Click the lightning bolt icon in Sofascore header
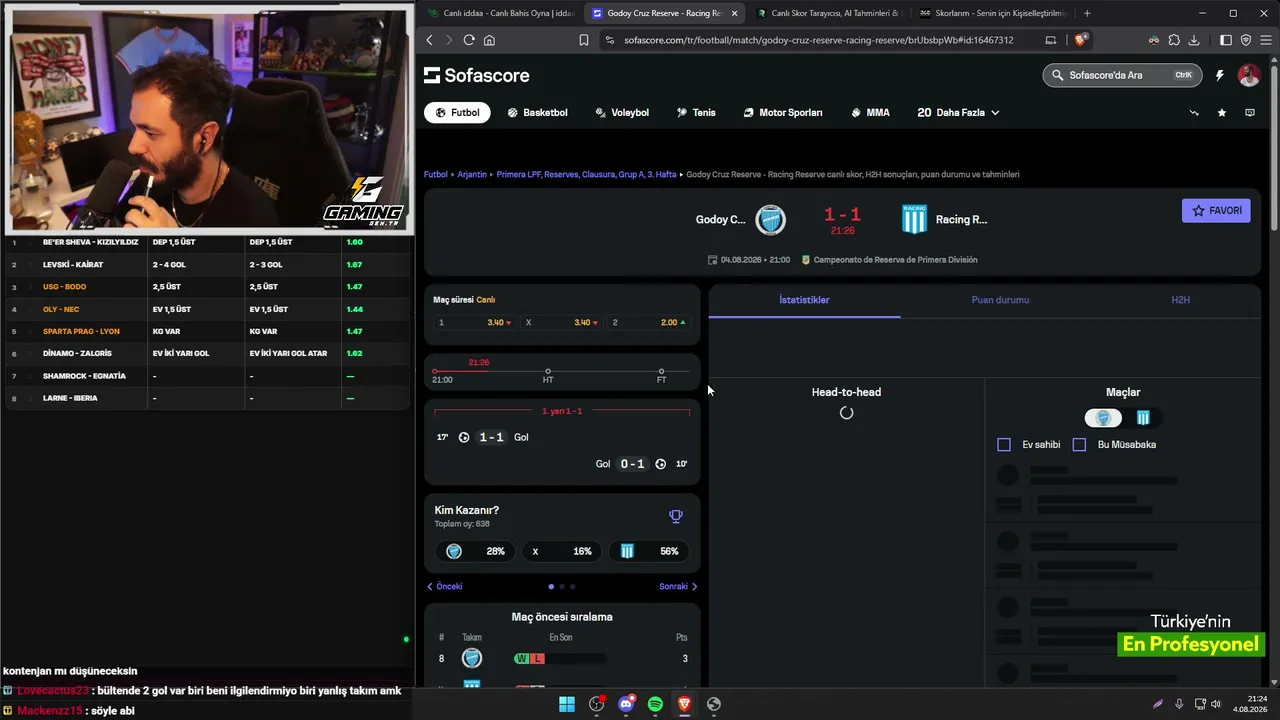Image resolution: width=1280 pixels, height=720 pixels. (1220, 75)
